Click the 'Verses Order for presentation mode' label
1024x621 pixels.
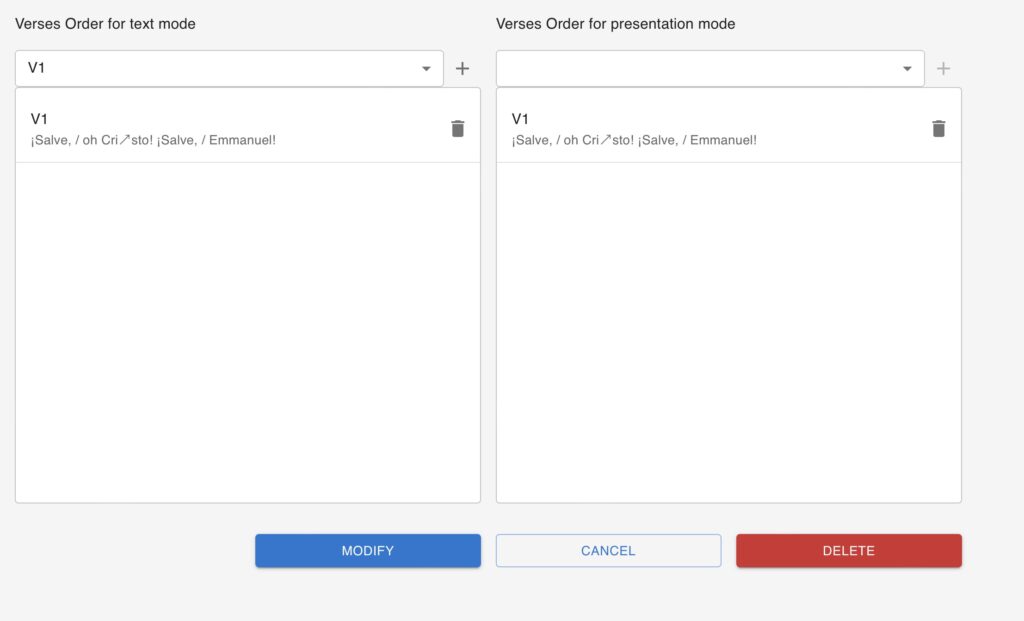(x=615, y=24)
